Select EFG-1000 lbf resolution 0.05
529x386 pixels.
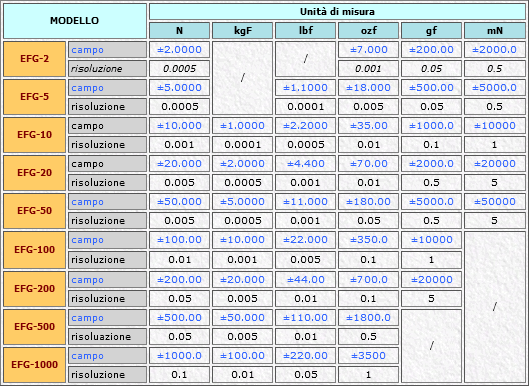pos(306,375)
